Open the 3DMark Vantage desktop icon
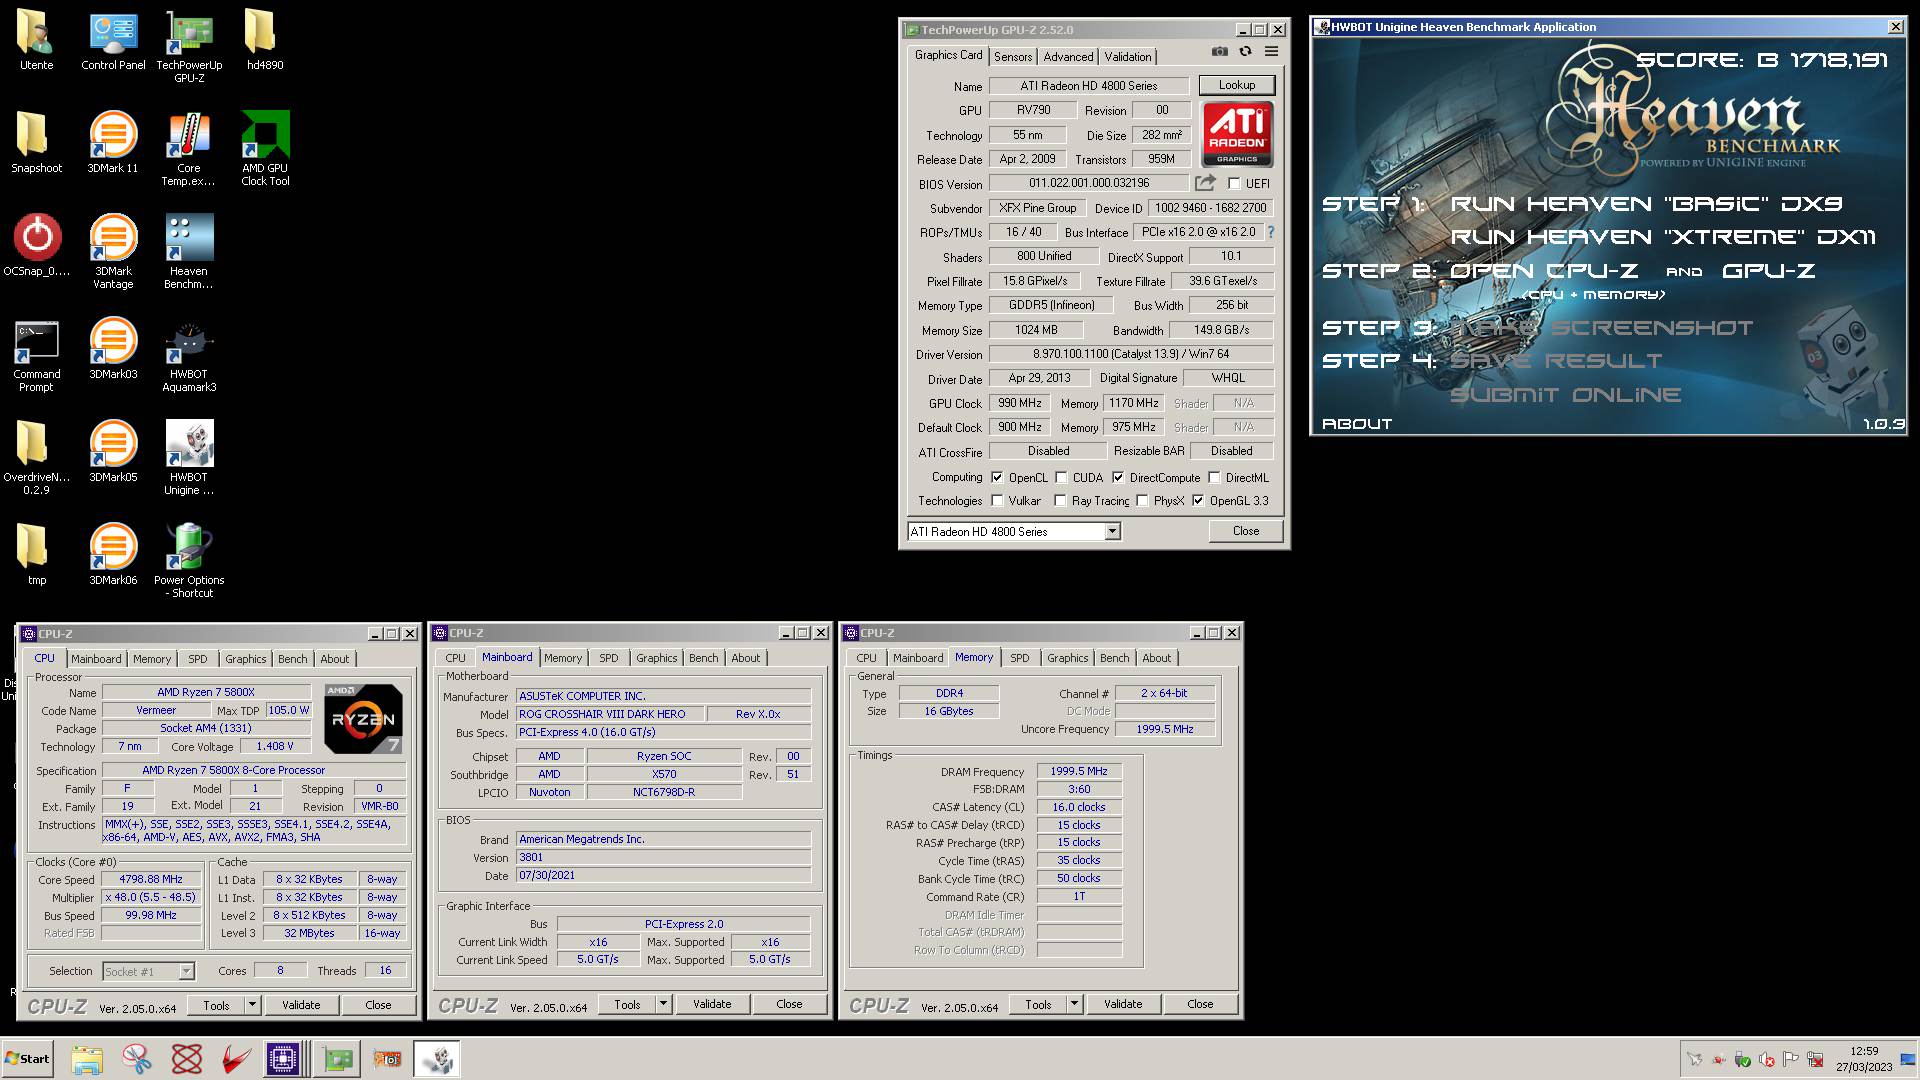Viewport: 1920px width, 1080px height. 113,251
